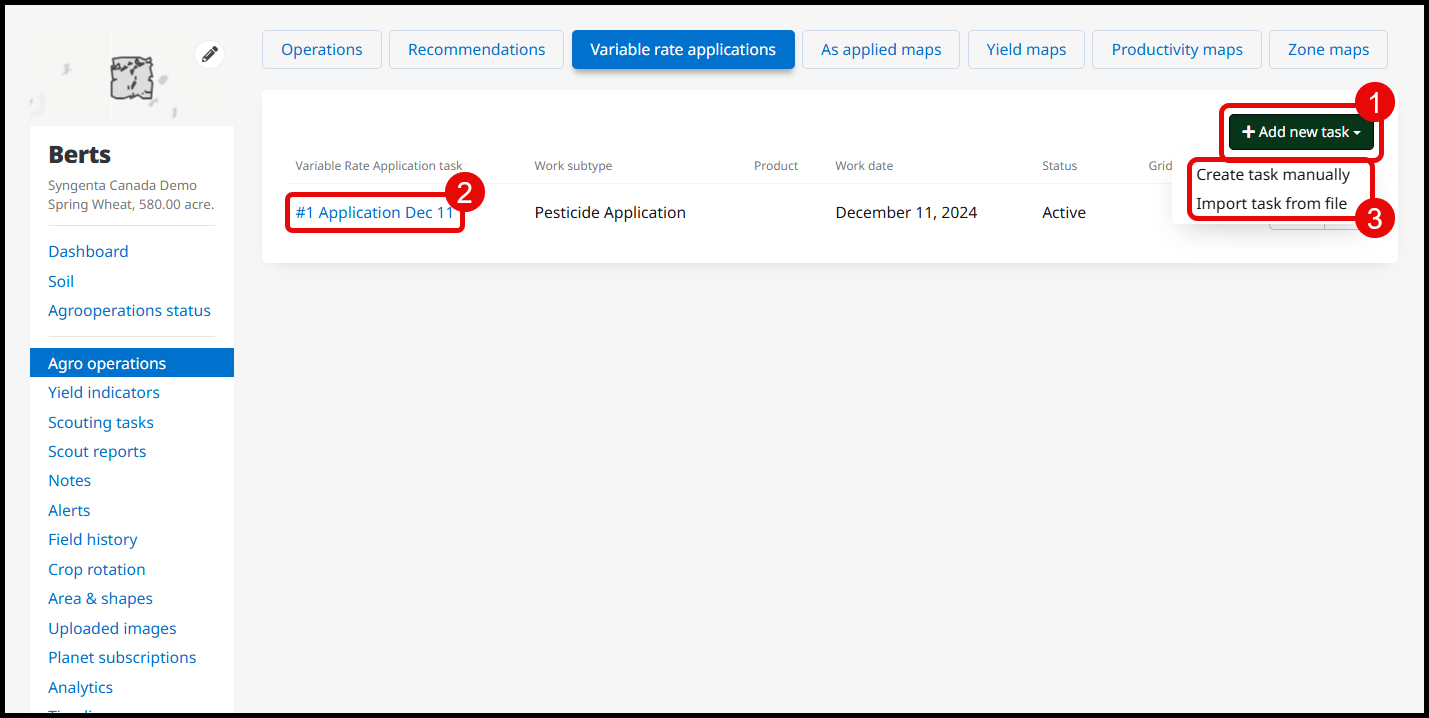Choose Import task from file option
Image resolution: width=1429 pixels, height=718 pixels.
click(x=1271, y=204)
